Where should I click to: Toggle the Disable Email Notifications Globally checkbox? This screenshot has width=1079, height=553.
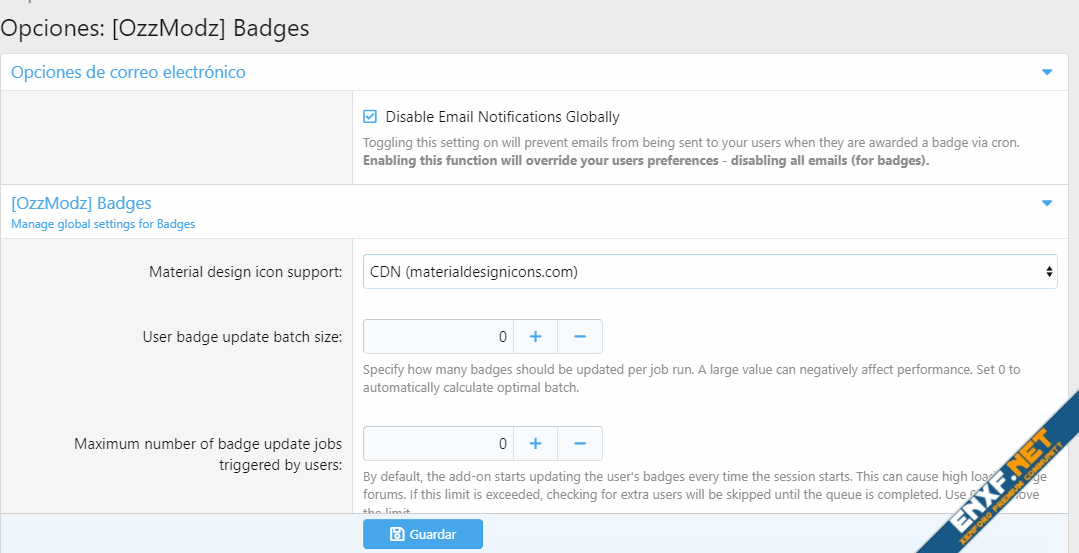point(370,117)
